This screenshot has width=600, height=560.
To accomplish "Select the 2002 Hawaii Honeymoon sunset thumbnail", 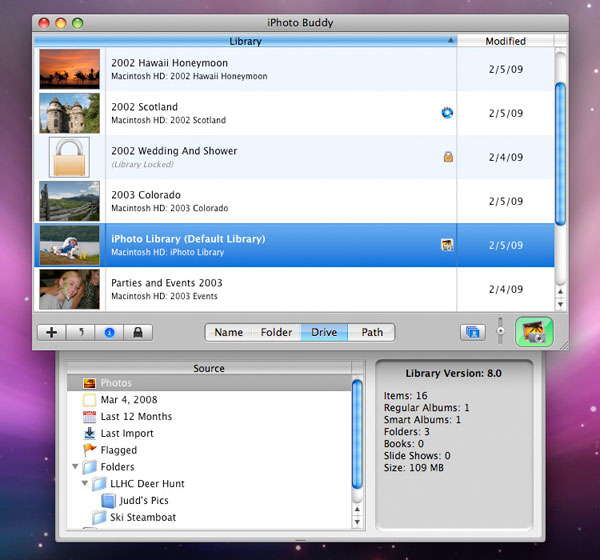I will click(x=70, y=69).
